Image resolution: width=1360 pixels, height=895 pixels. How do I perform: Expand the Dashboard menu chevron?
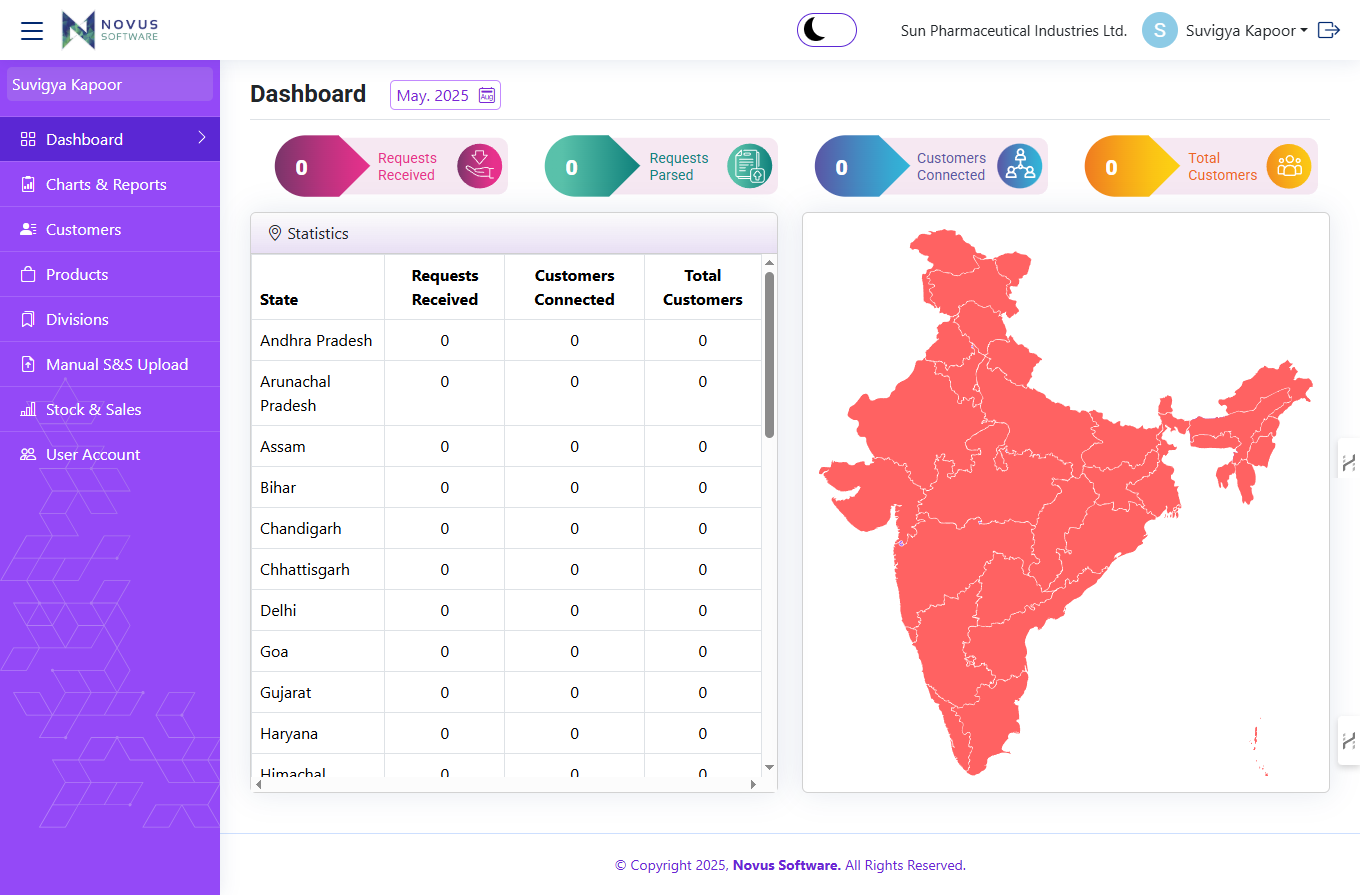201,138
